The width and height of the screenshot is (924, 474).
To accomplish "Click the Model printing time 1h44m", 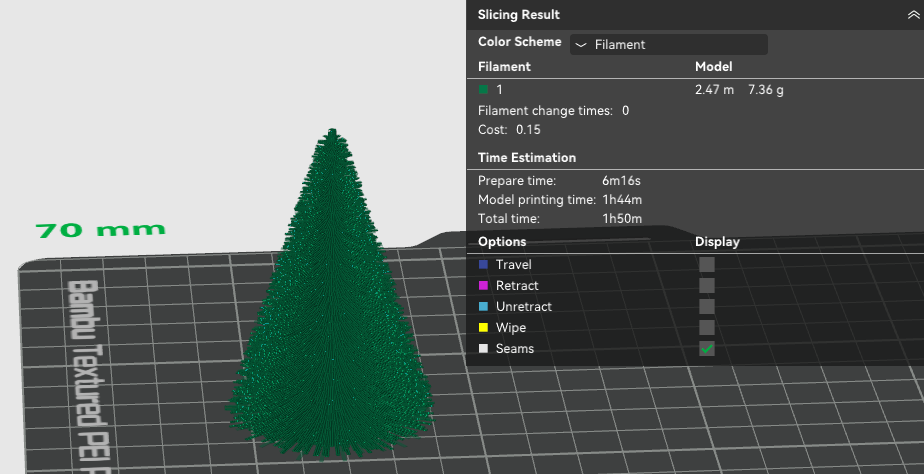I will [622, 200].
